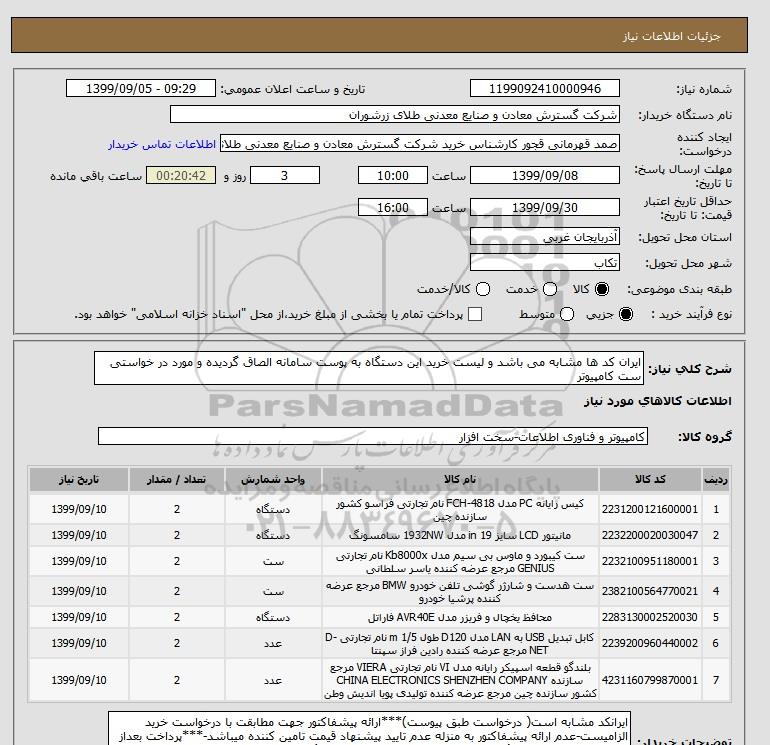The width and height of the screenshot is (770, 745).
Task: Toggle the اسناد خزانه اسلامی payment checkbox
Action: [x=475, y=314]
